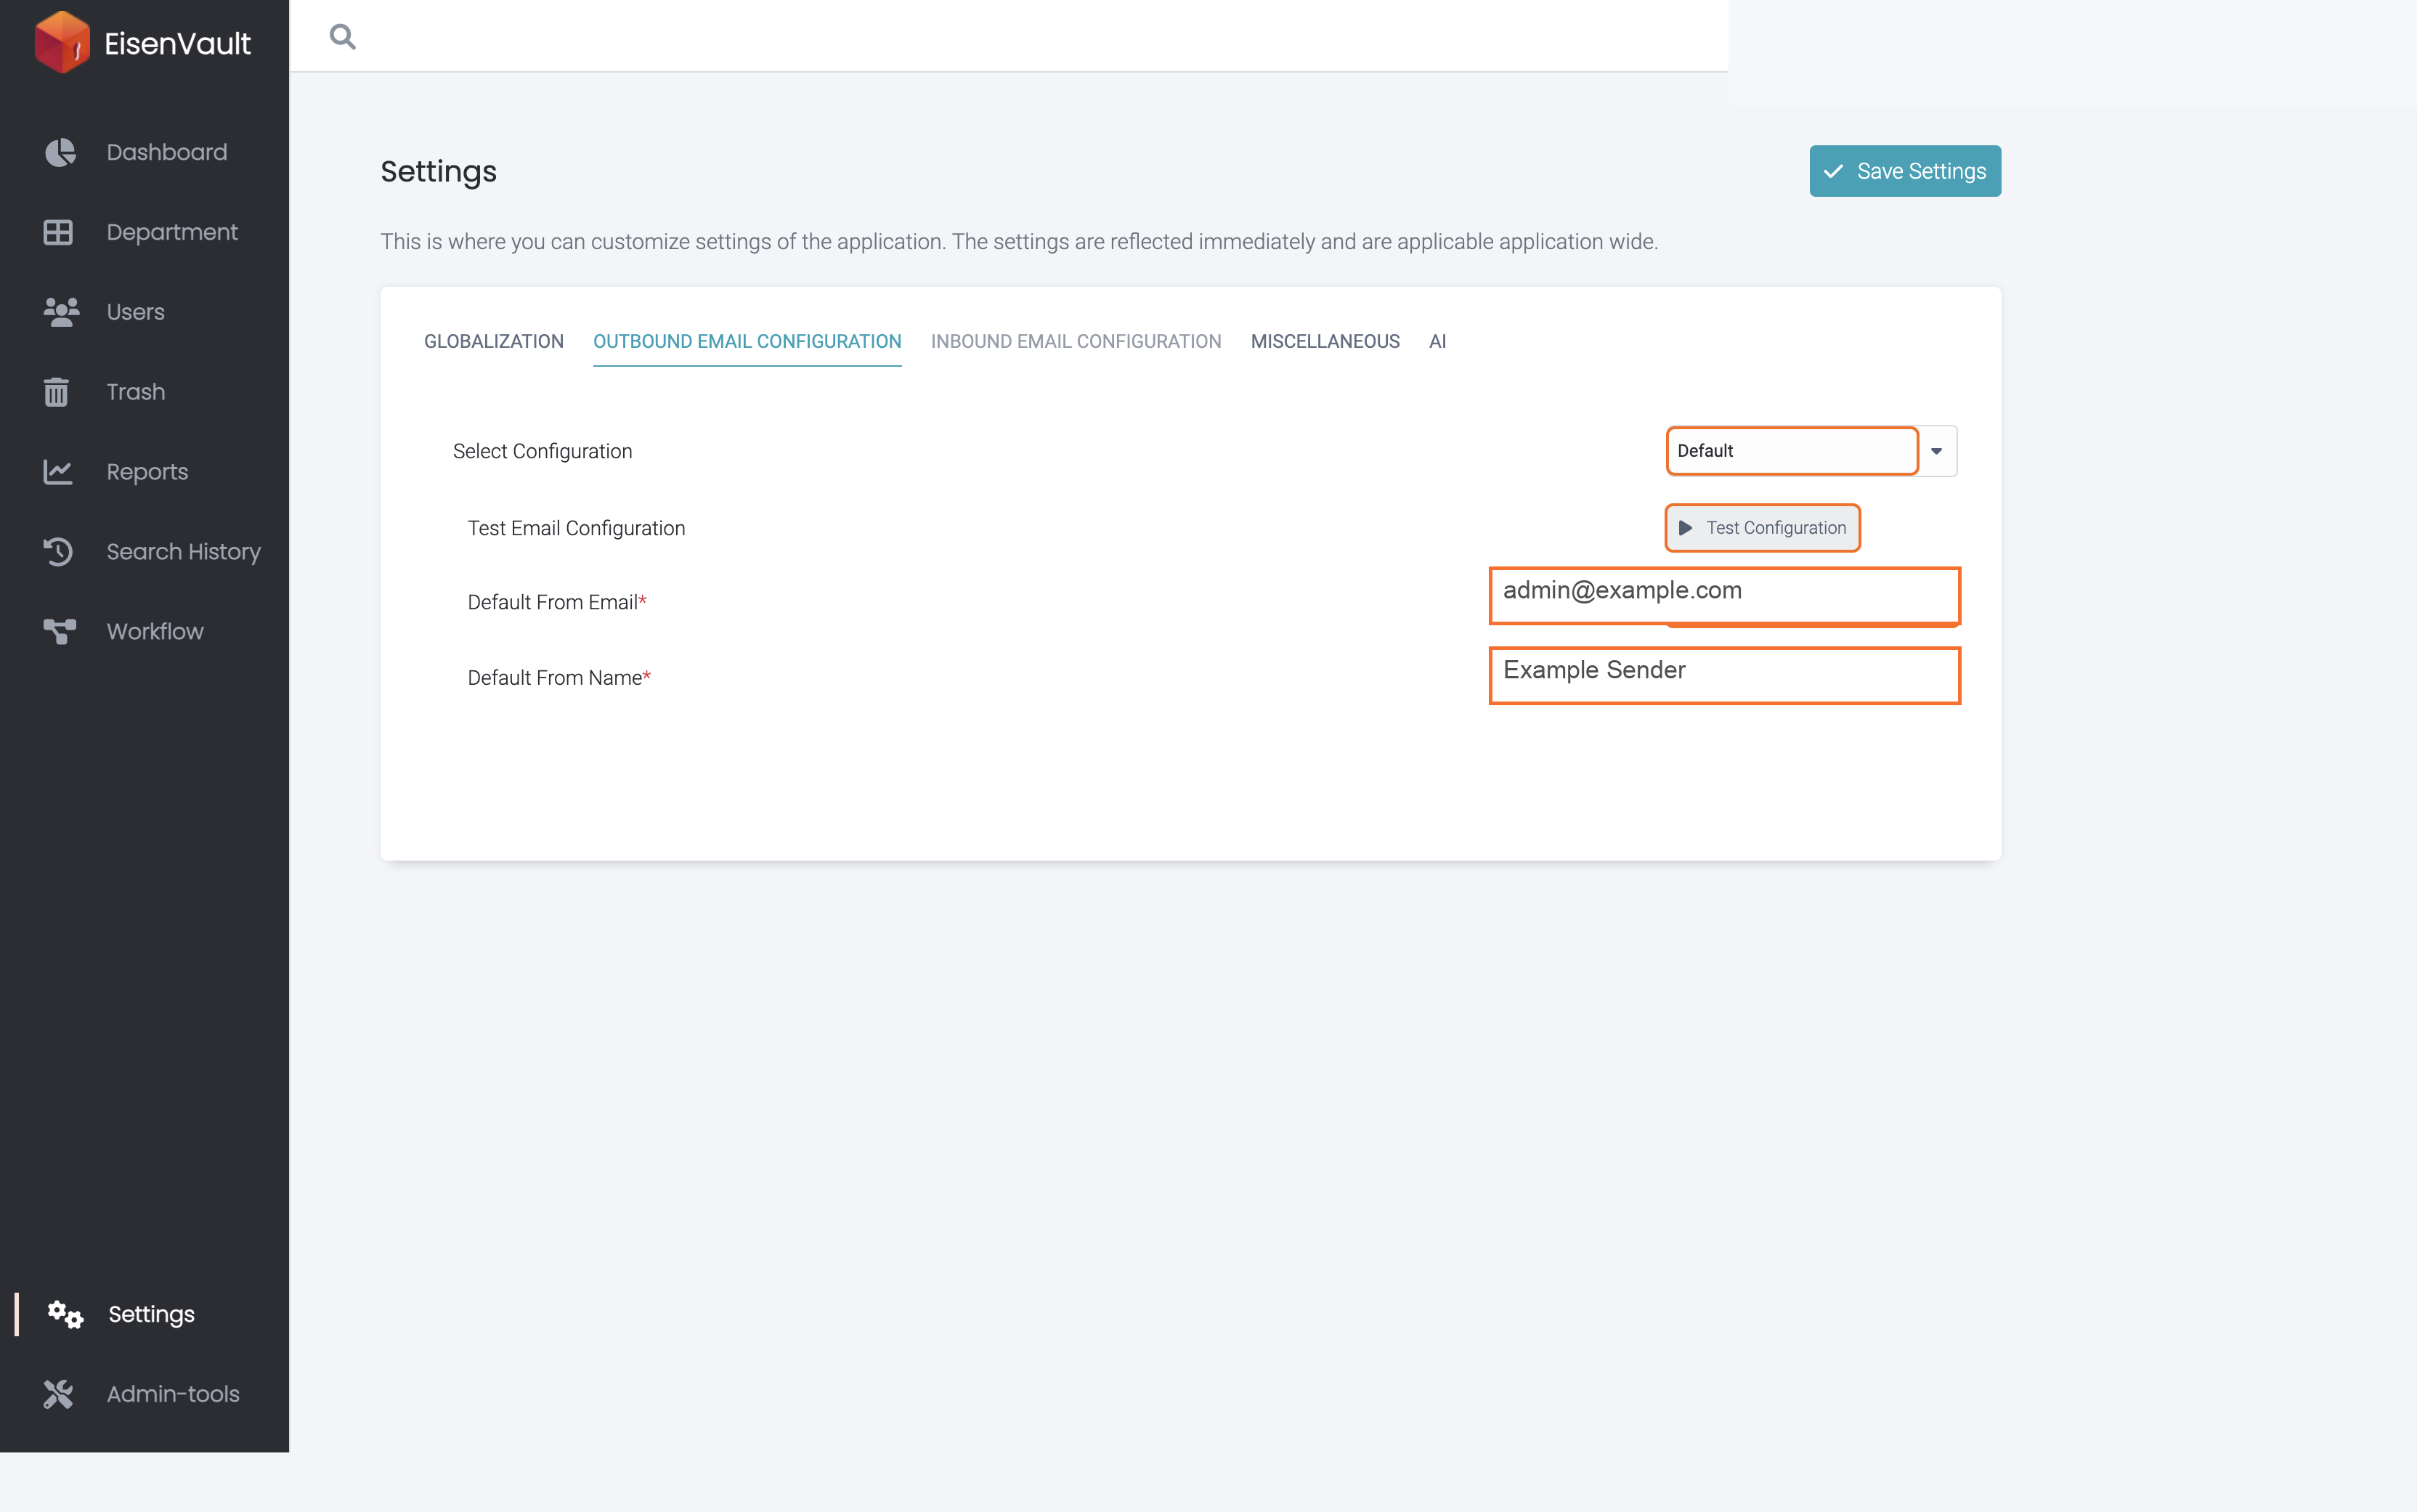Focus the Default From Email field
Image resolution: width=2417 pixels, height=1512 pixels.
pyautogui.click(x=1724, y=595)
